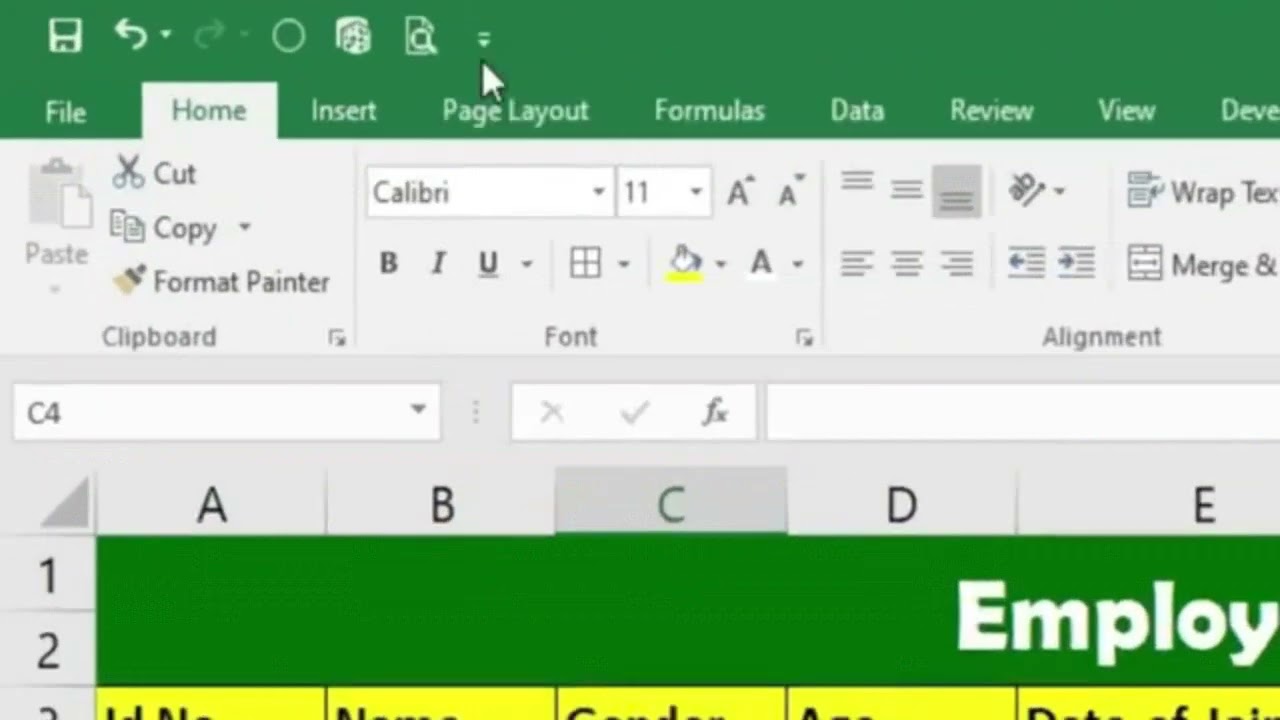Click the Save icon in Quick Access Toolbar
1280x720 pixels.
(65, 37)
